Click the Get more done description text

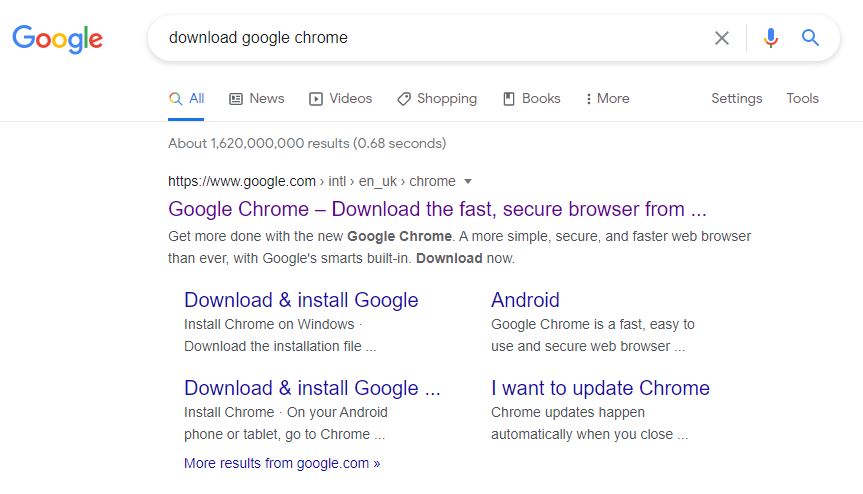[460, 247]
